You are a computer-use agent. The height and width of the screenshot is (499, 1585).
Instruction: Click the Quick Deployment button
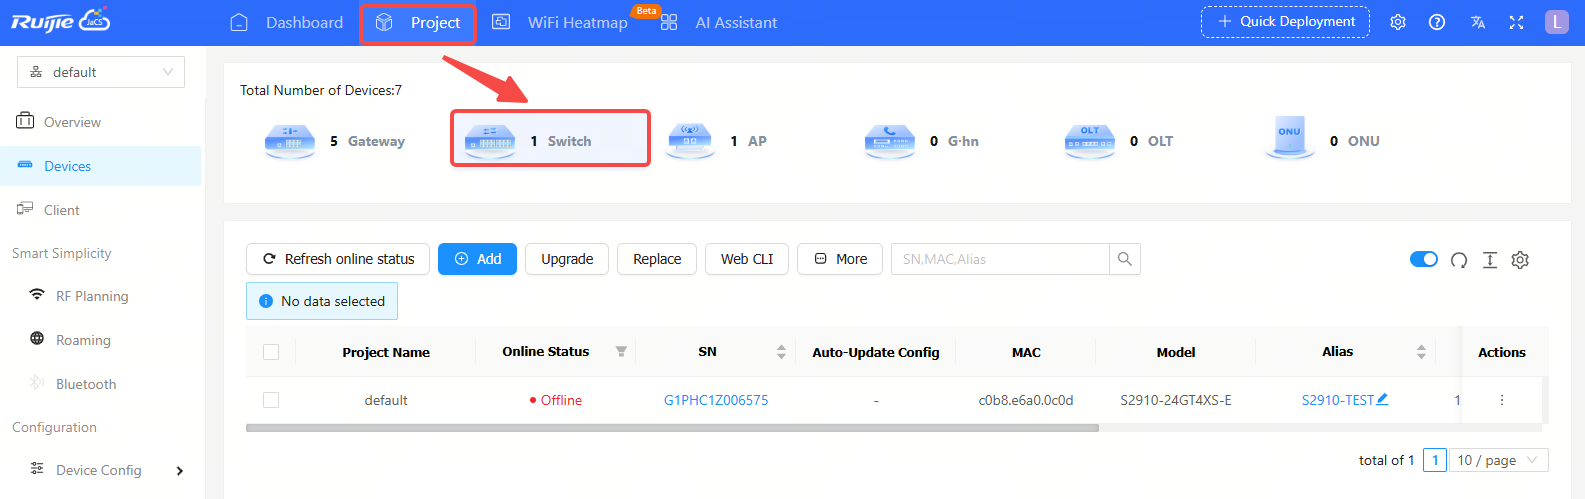(1285, 22)
